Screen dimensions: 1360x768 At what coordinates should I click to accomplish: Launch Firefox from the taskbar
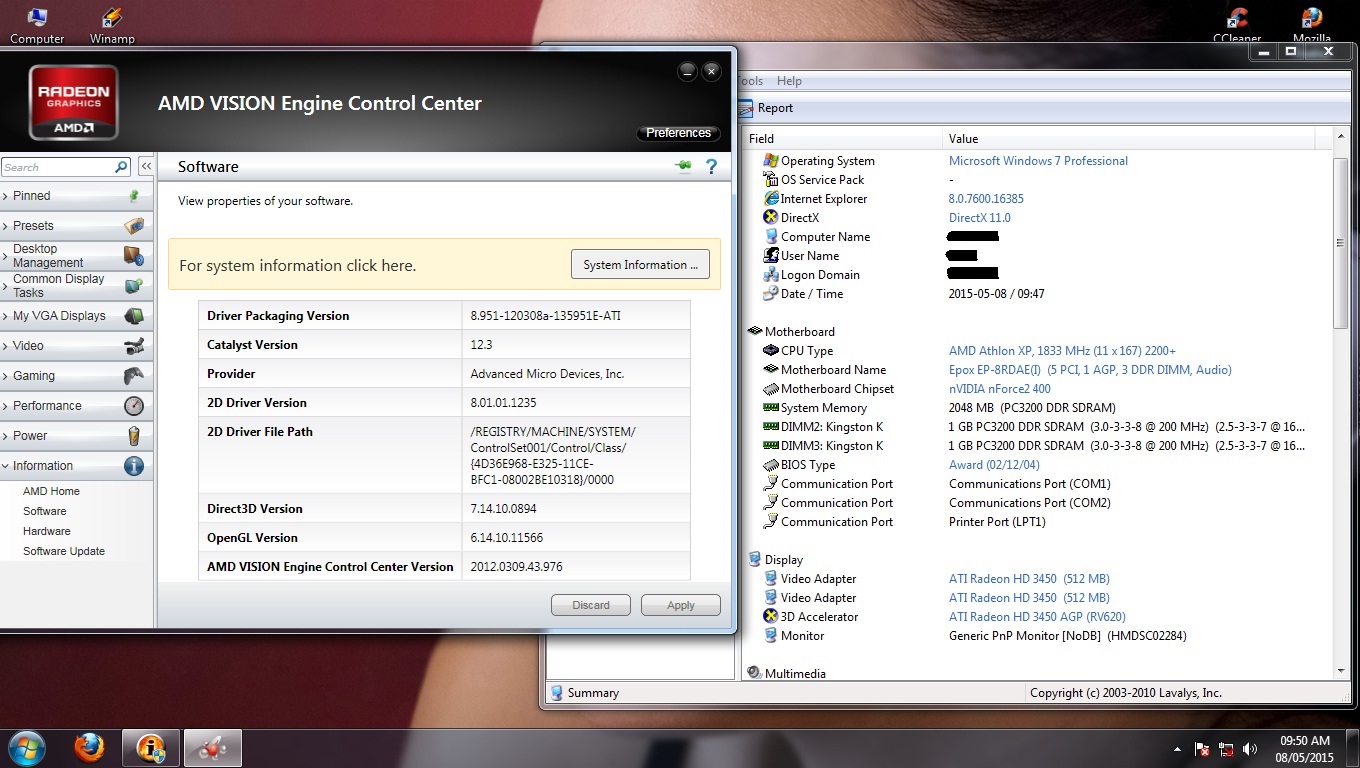pyautogui.click(x=89, y=748)
